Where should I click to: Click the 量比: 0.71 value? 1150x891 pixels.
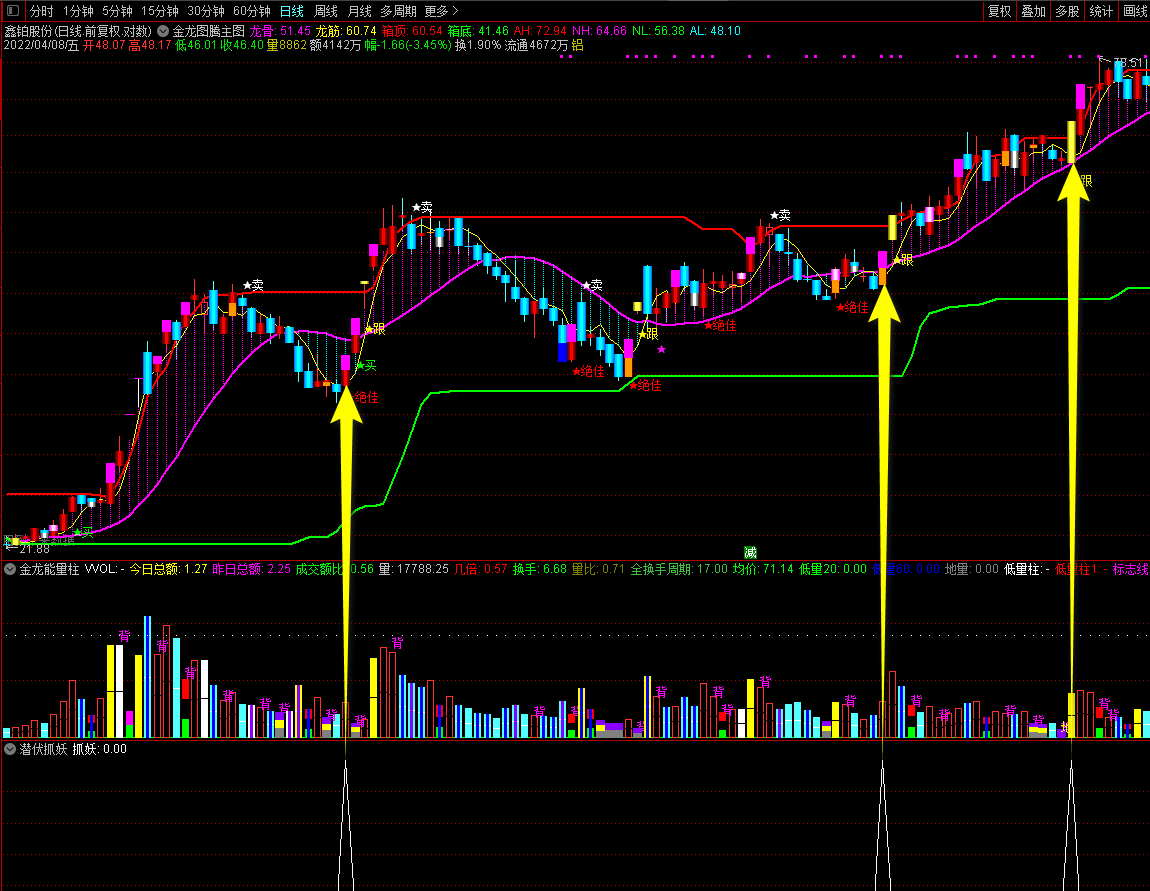[598, 568]
